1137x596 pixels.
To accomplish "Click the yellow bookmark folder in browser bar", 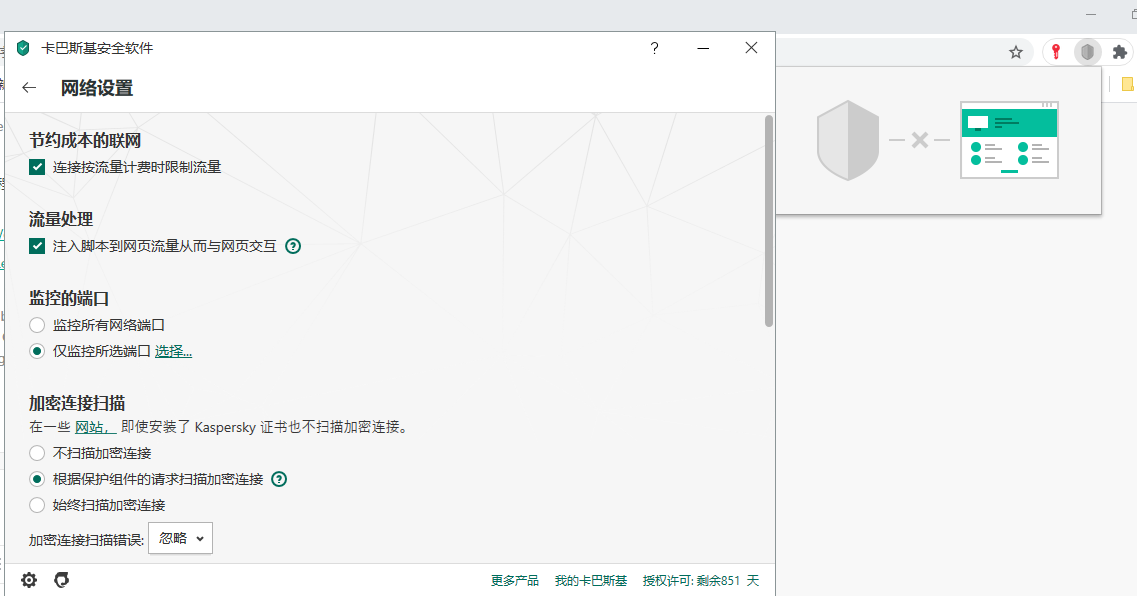I will click(x=1128, y=85).
